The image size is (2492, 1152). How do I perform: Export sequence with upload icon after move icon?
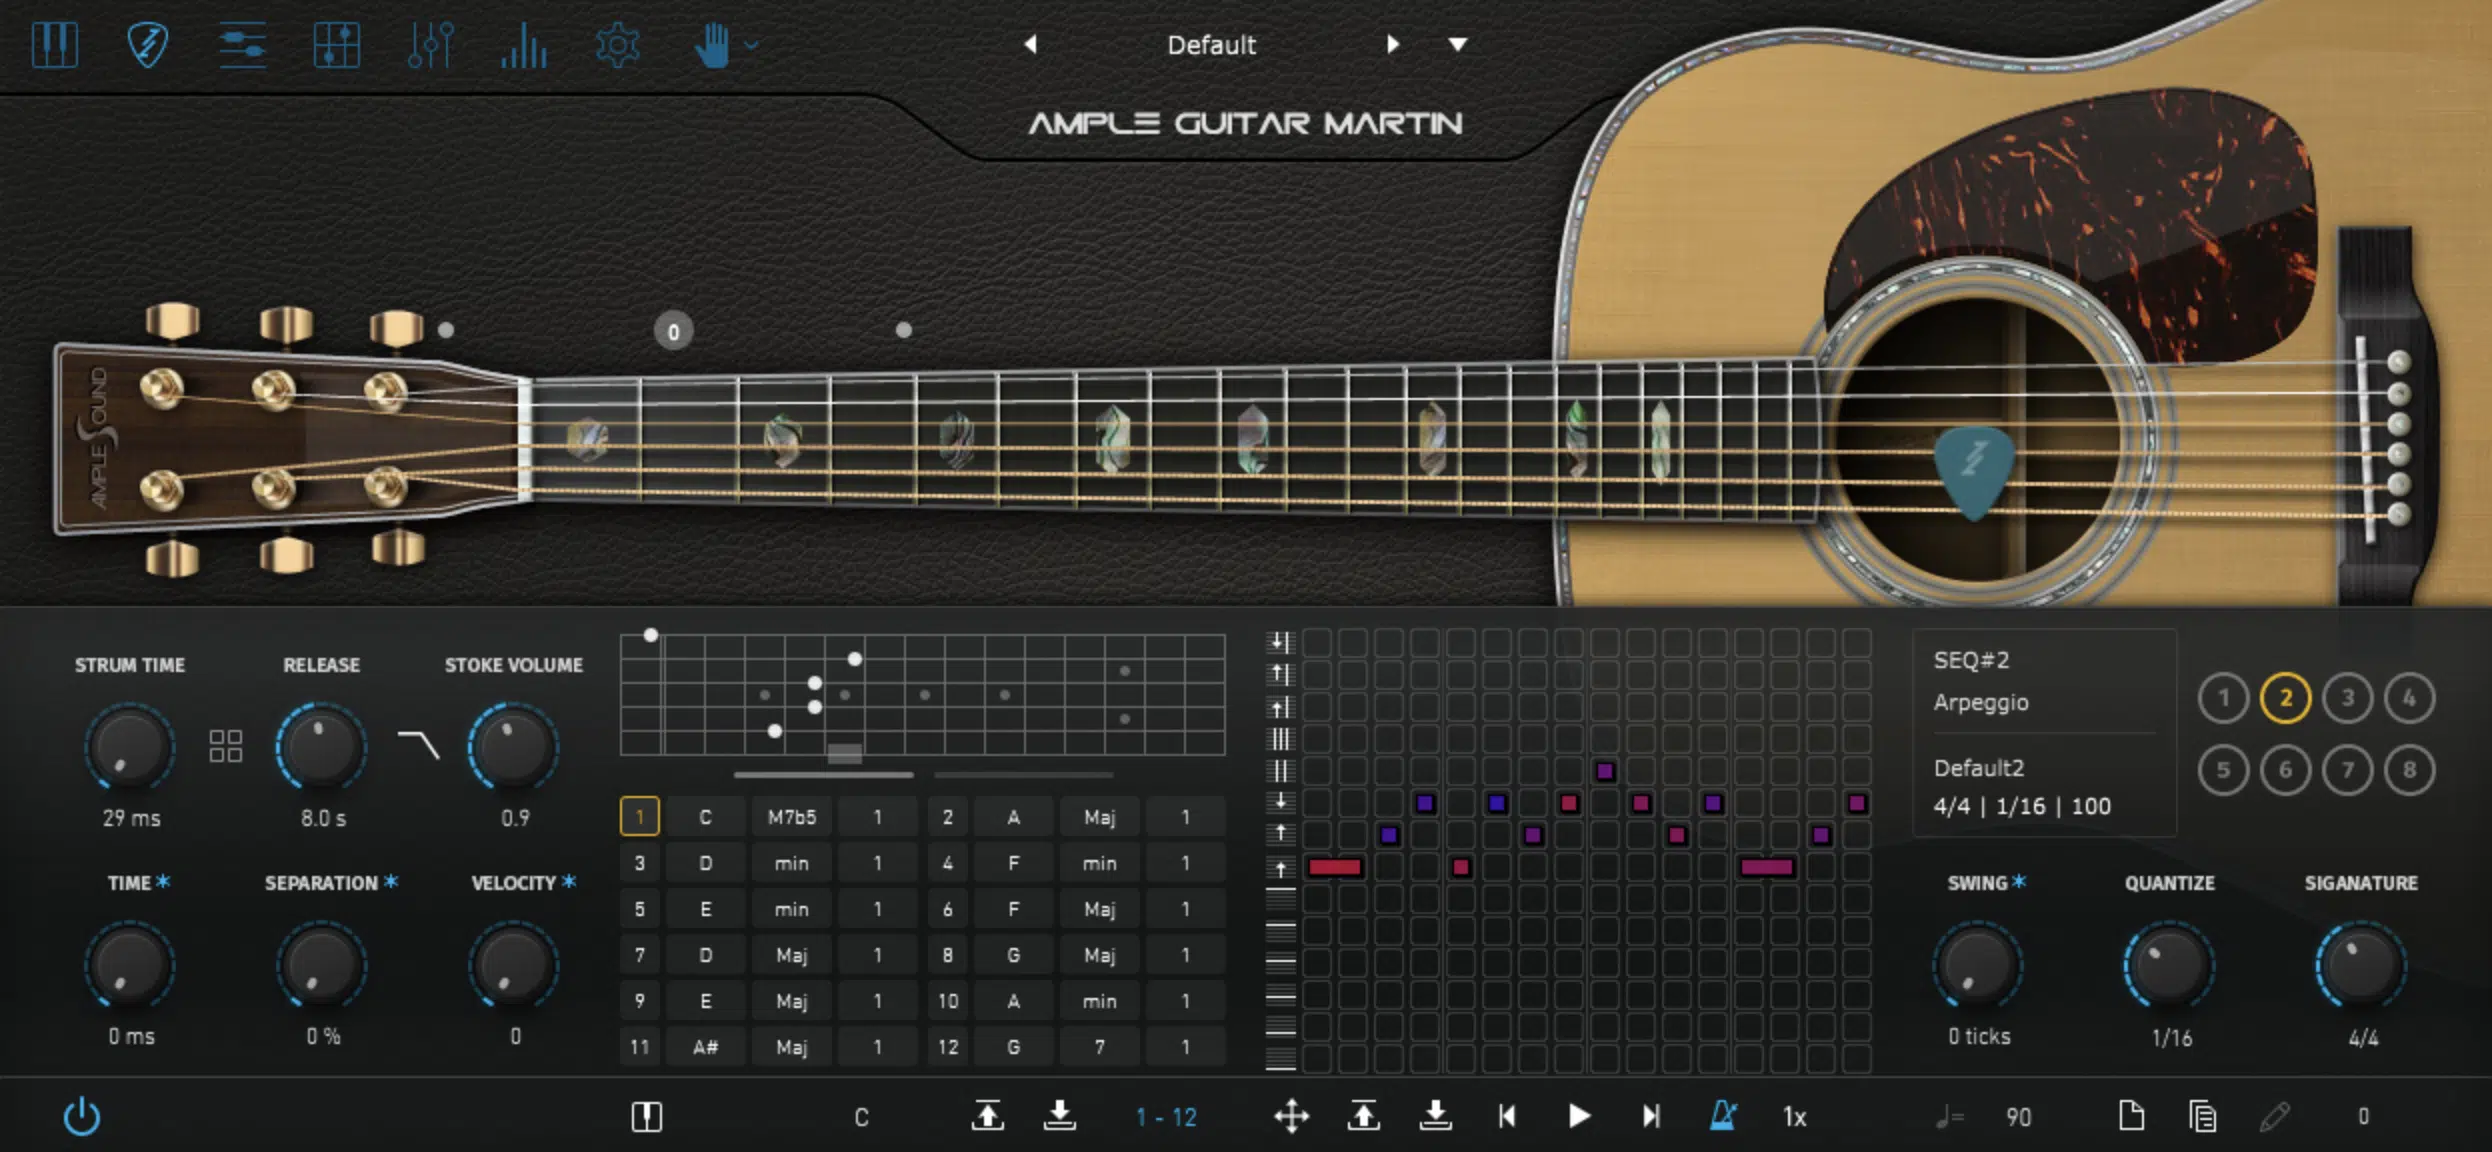coord(1364,1115)
